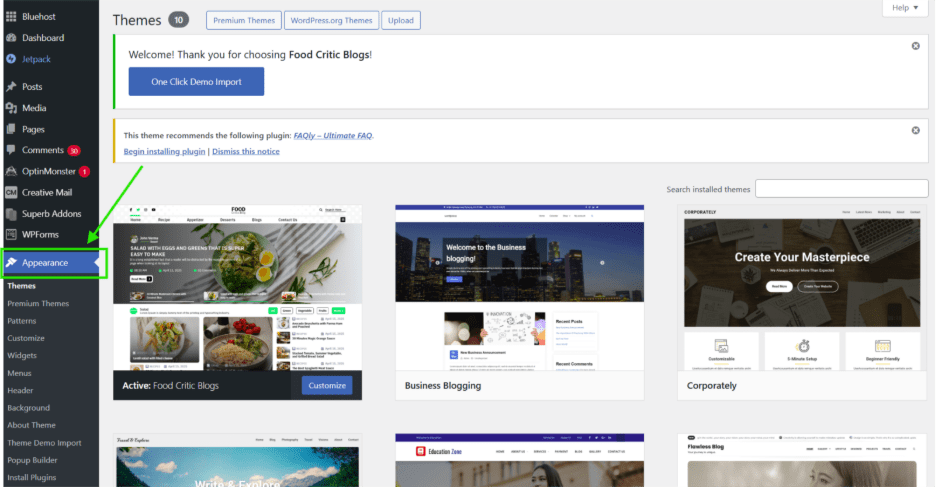Open the Creative Mail menu
Viewport: 936px width, 487px height.
pyautogui.click(x=47, y=192)
